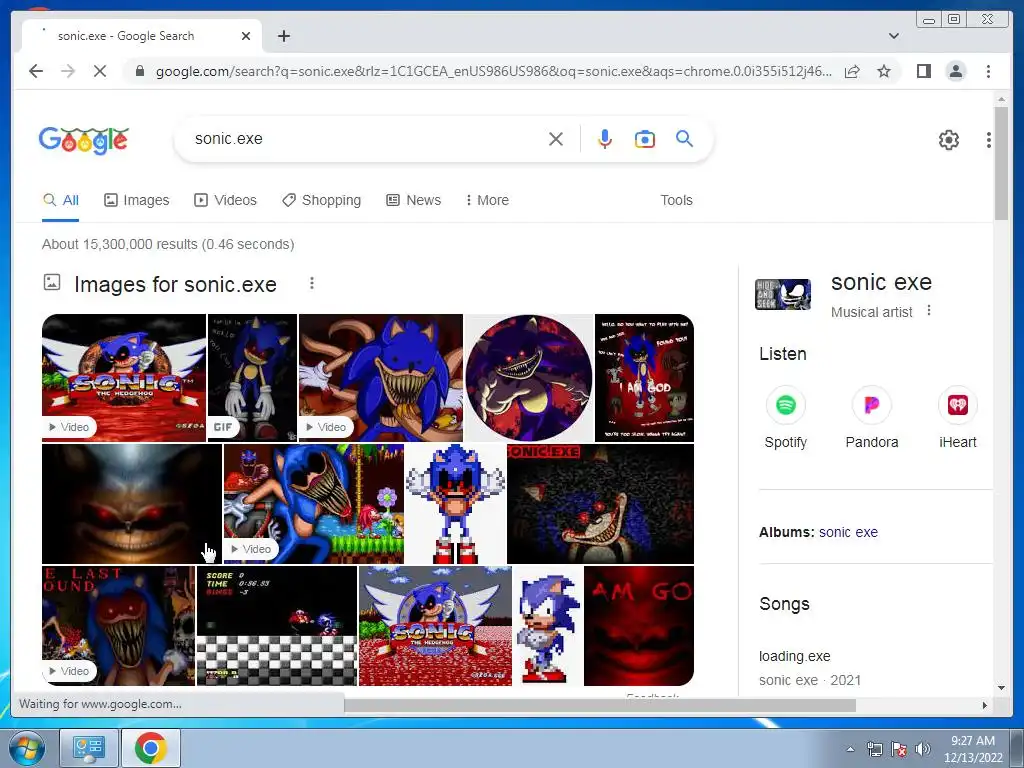1024x768 pixels.
Task: Open the Windows Start menu
Action: [27, 748]
